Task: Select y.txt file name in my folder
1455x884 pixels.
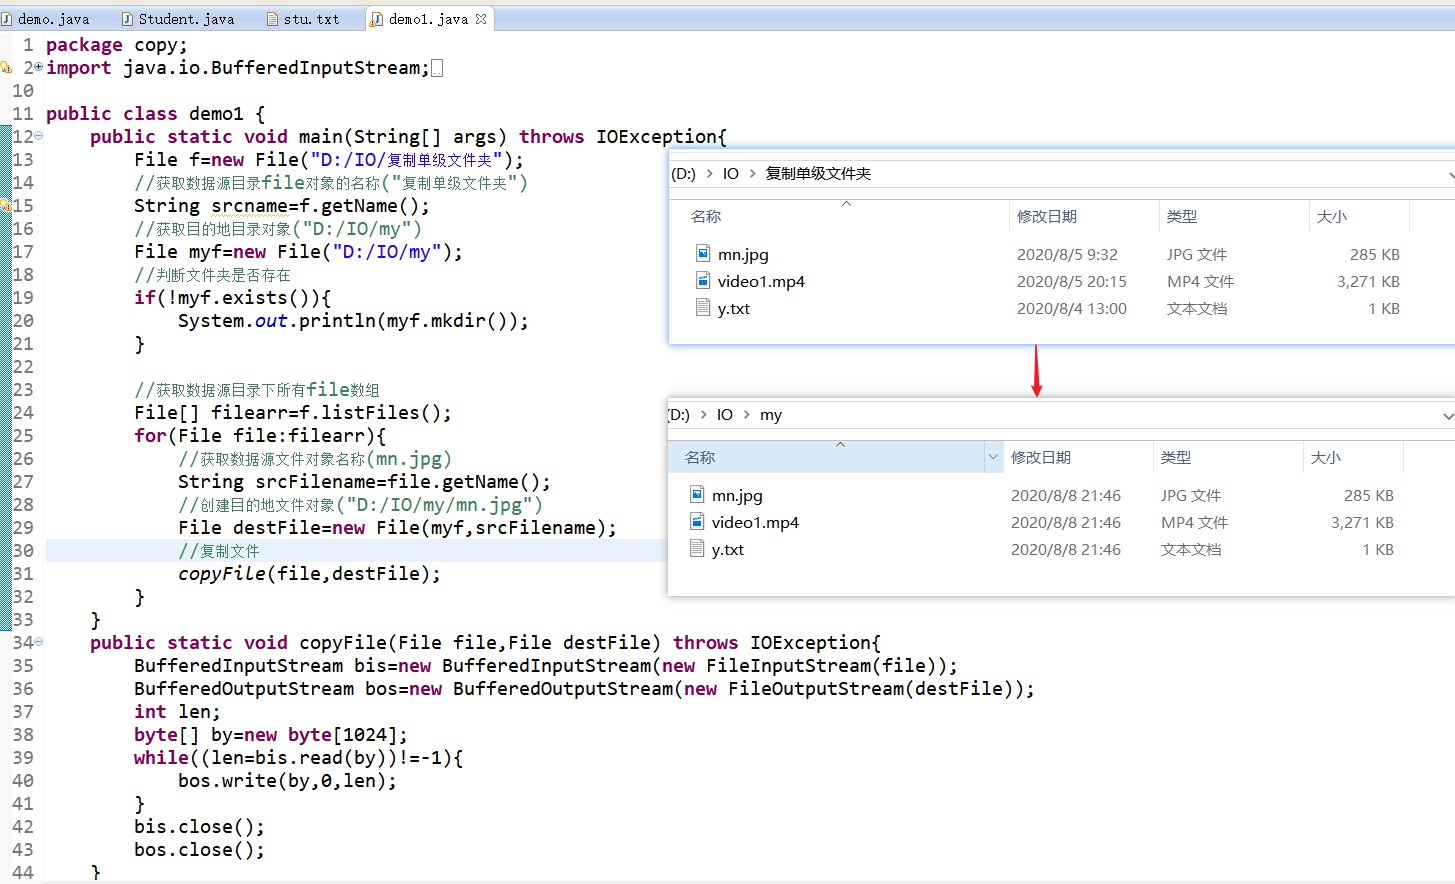Action: click(727, 550)
